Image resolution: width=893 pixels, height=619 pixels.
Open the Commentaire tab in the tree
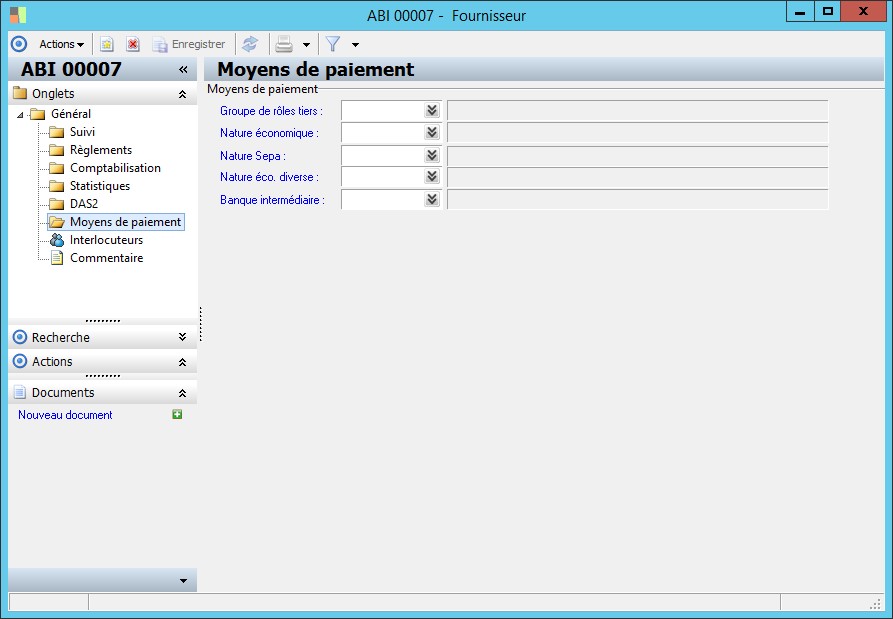106,258
